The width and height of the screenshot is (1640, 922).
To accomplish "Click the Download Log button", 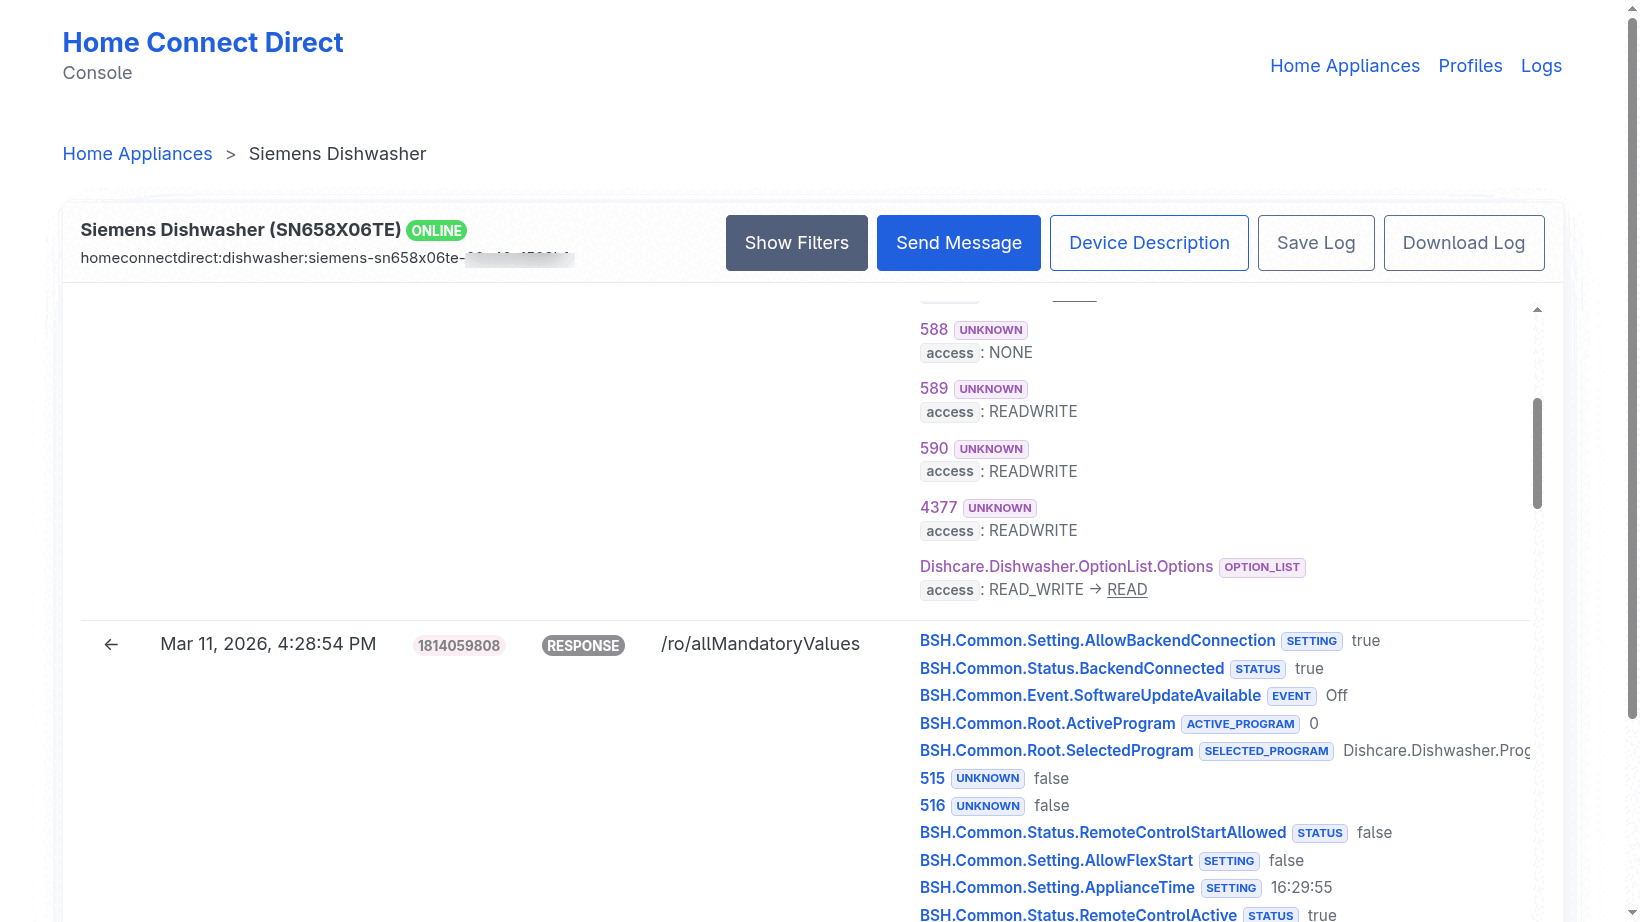I will 1464,243.
